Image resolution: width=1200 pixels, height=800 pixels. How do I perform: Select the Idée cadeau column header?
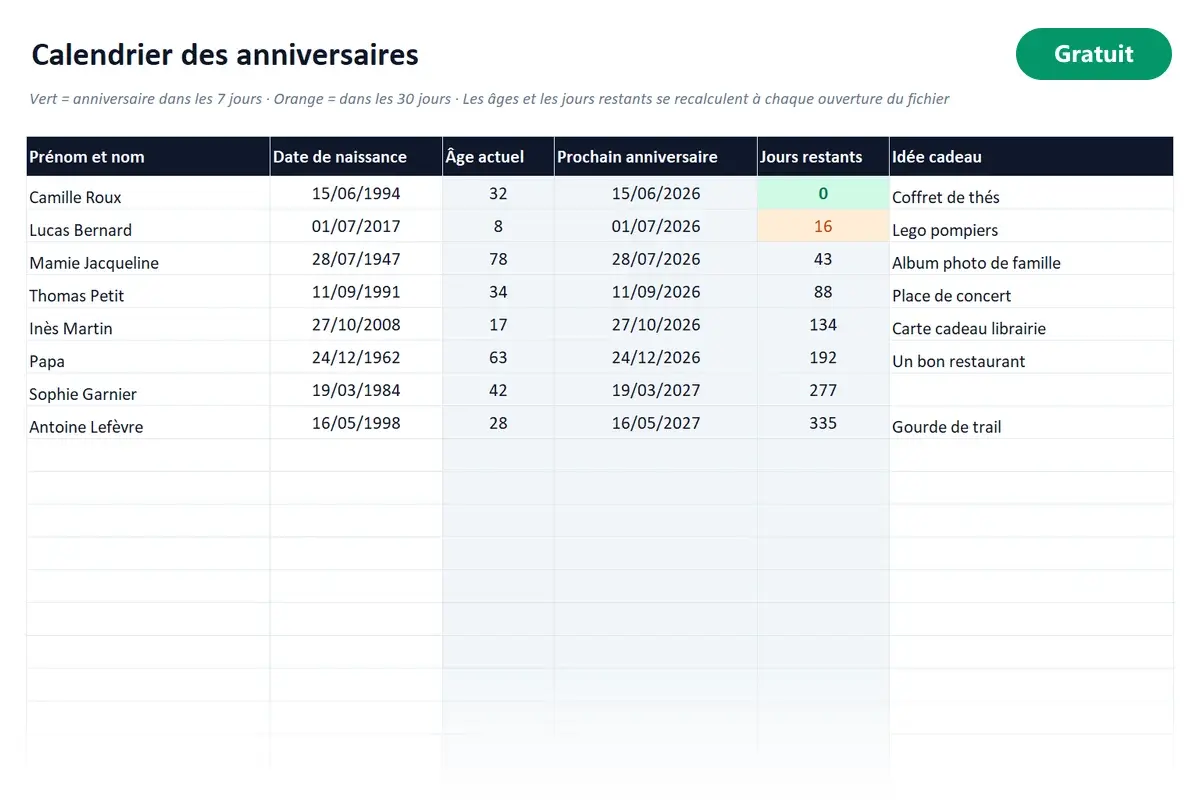pyautogui.click(x=1031, y=157)
